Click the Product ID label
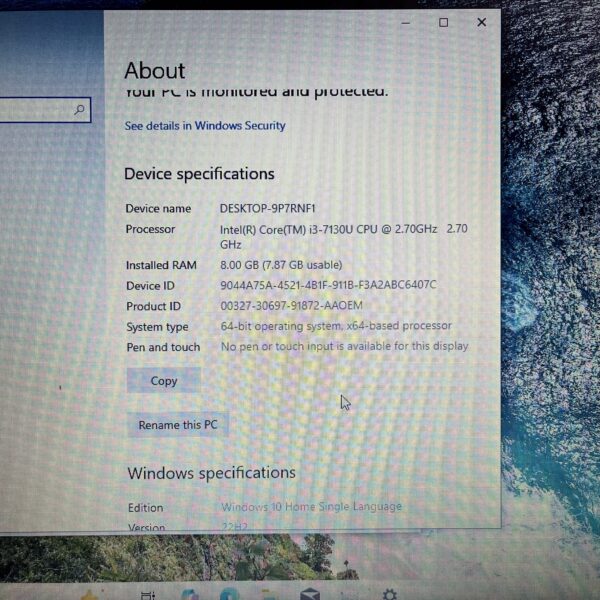 click(153, 307)
